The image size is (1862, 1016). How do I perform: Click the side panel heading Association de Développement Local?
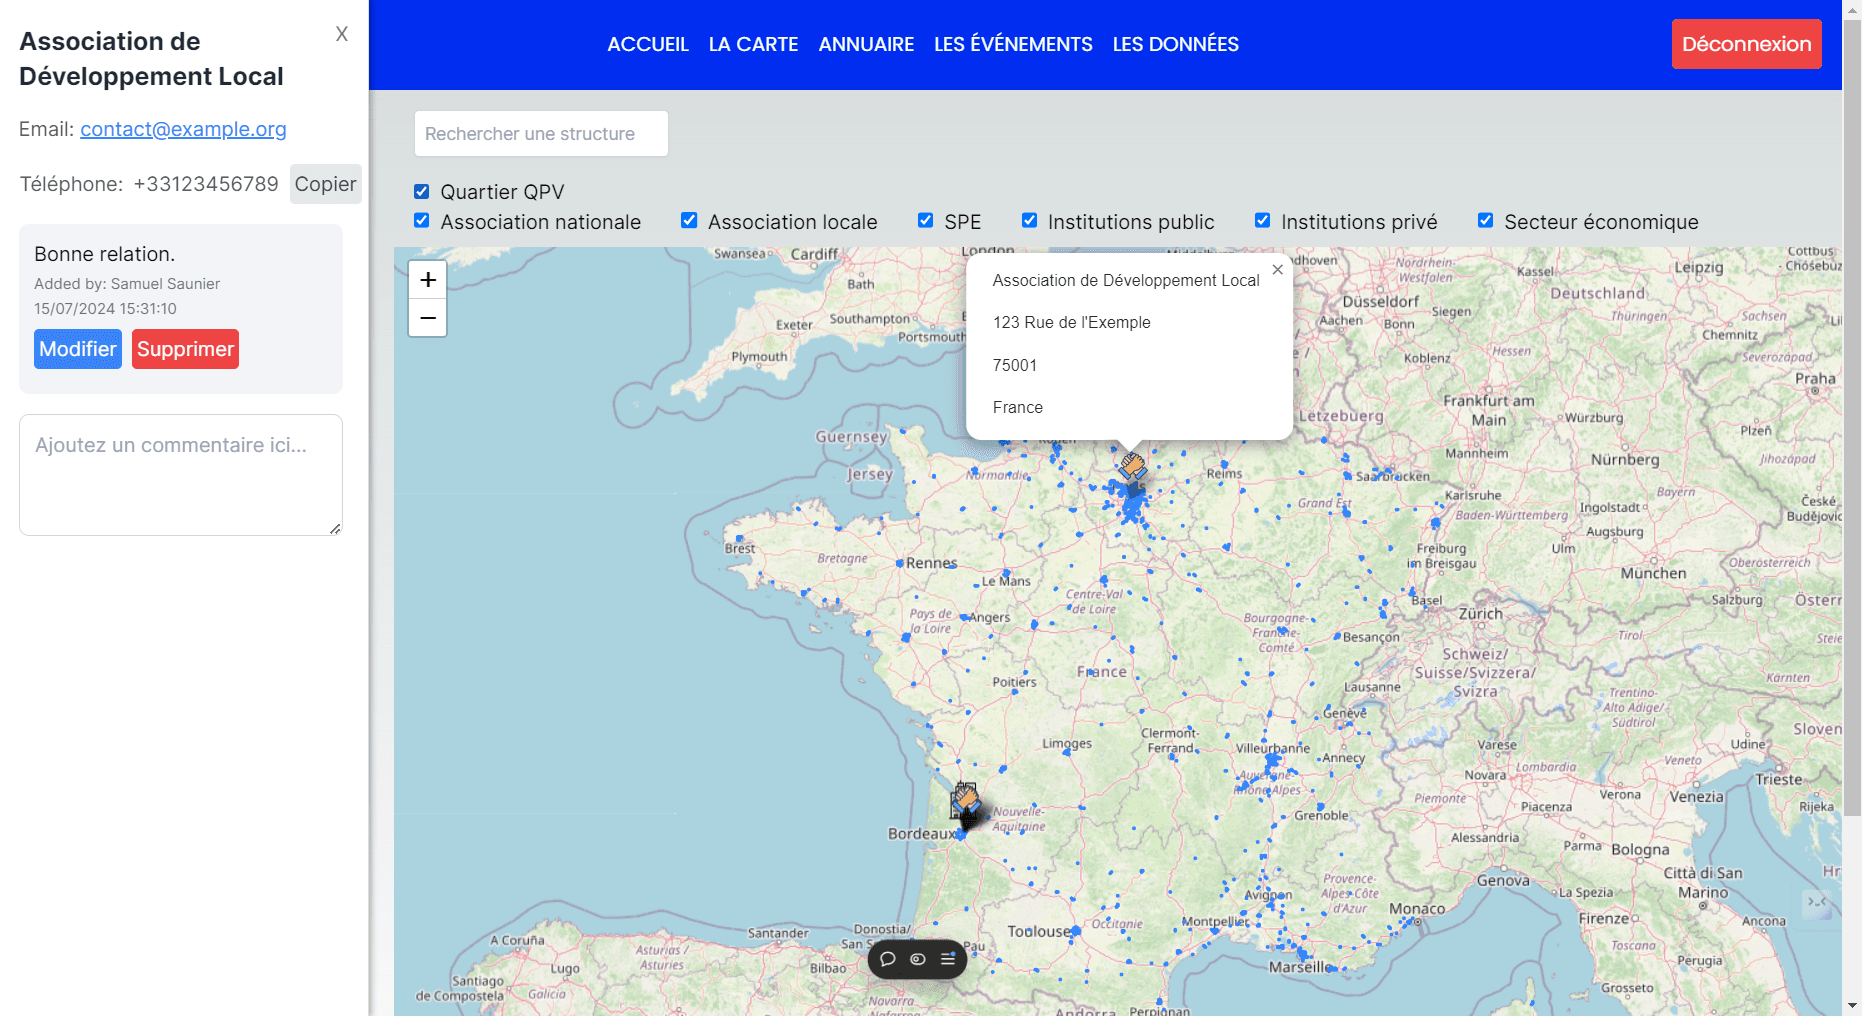(151, 59)
